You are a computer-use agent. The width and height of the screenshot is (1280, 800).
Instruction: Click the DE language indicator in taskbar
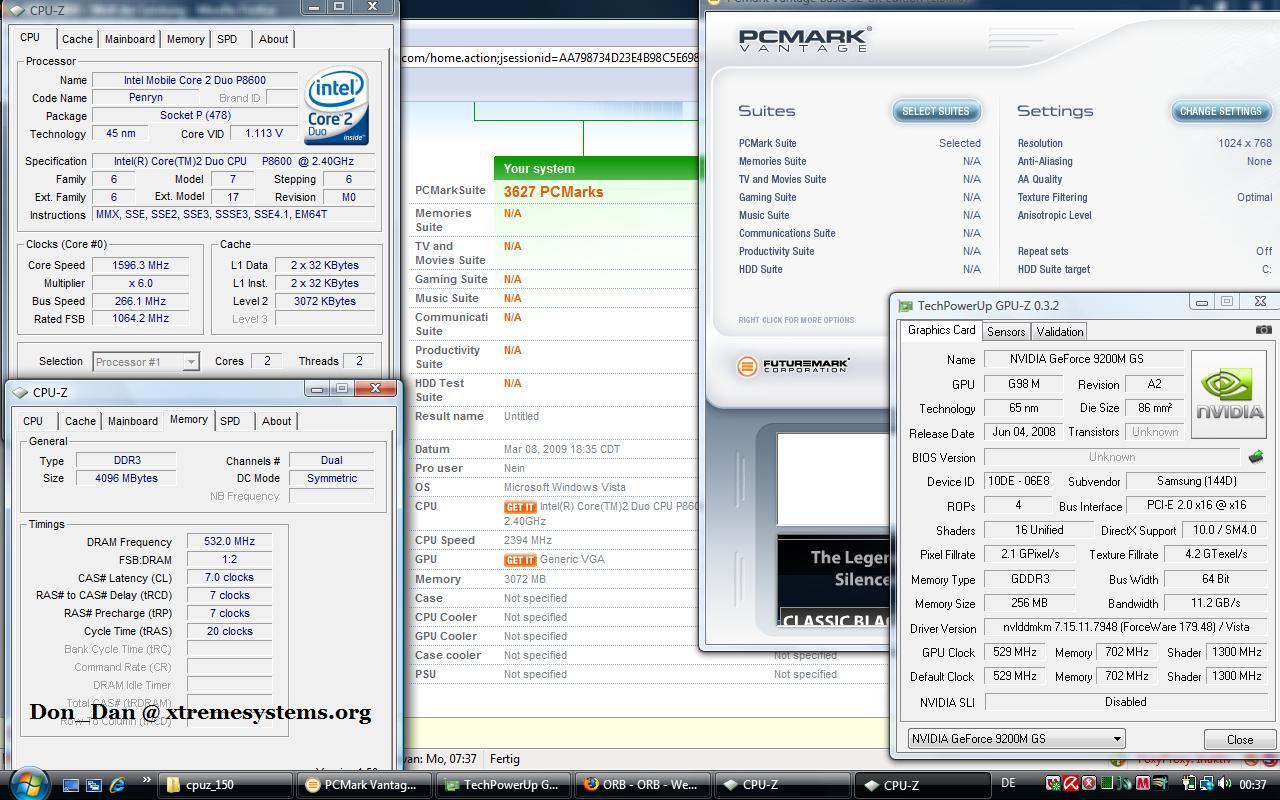(1009, 784)
